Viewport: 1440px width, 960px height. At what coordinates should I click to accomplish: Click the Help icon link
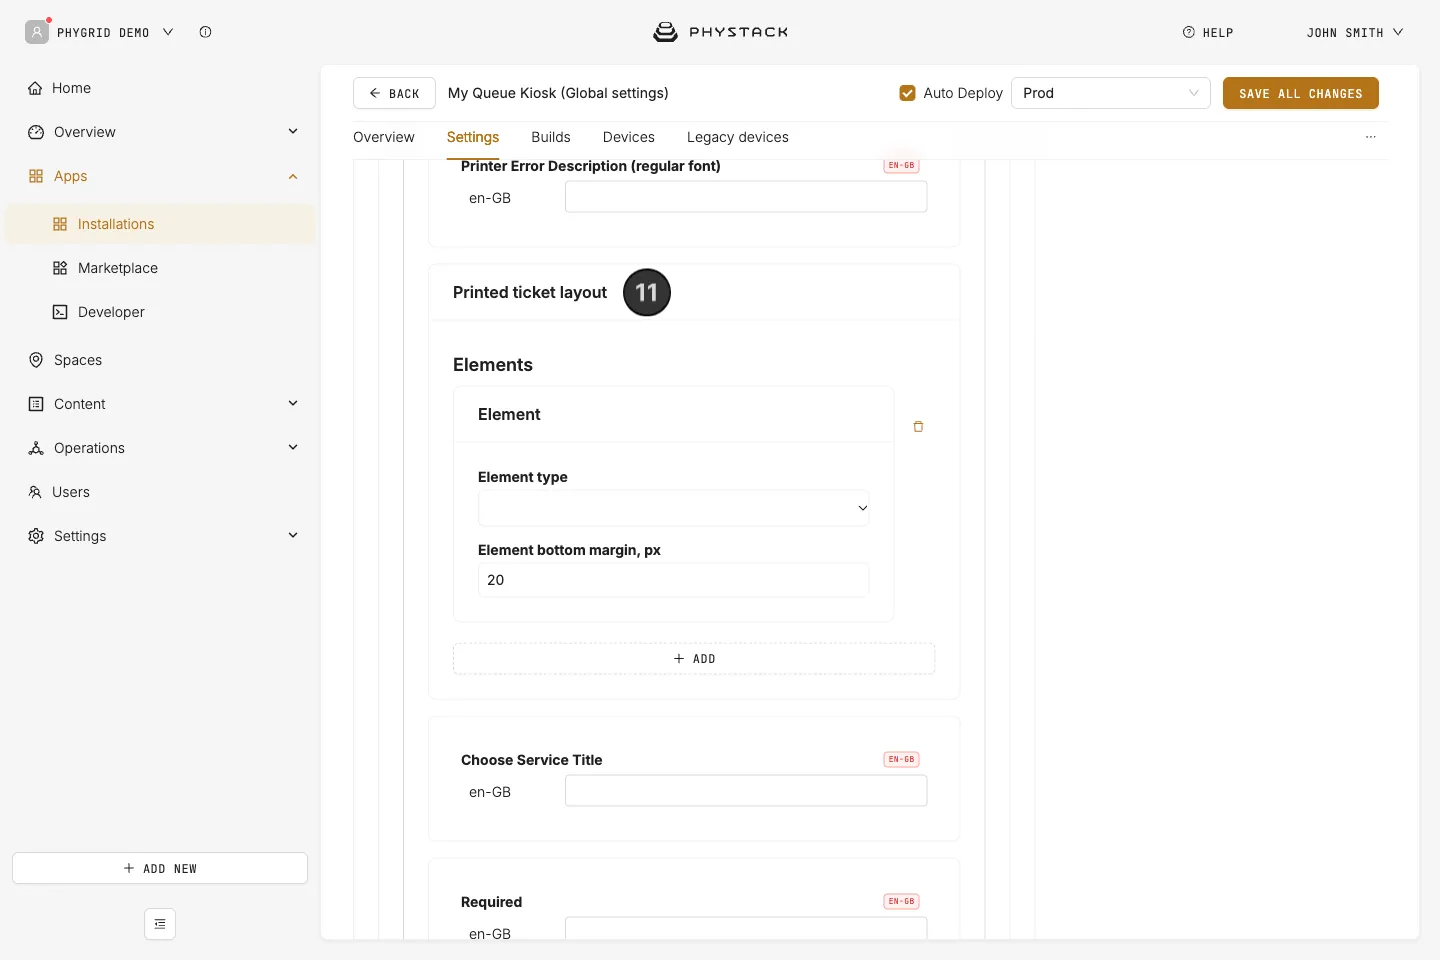[1208, 32]
